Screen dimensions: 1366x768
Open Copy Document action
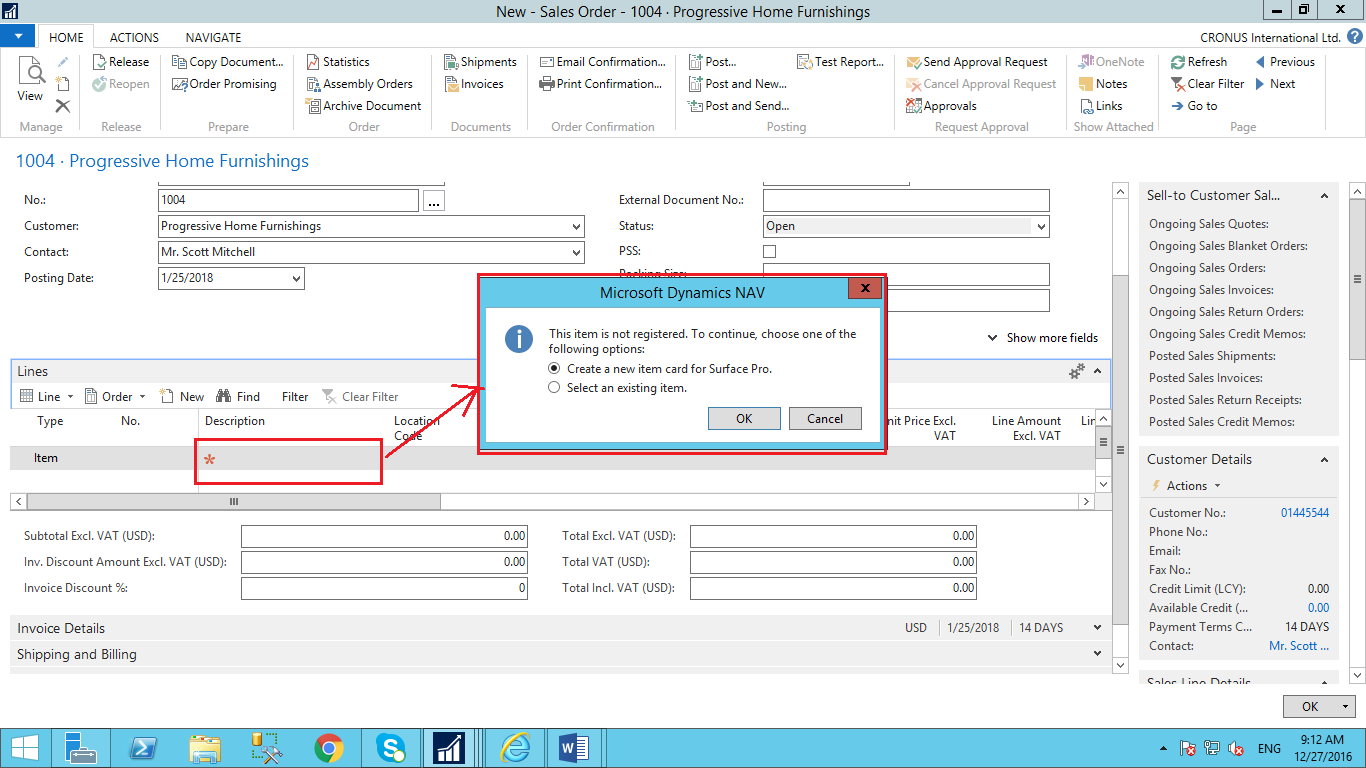click(228, 62)
